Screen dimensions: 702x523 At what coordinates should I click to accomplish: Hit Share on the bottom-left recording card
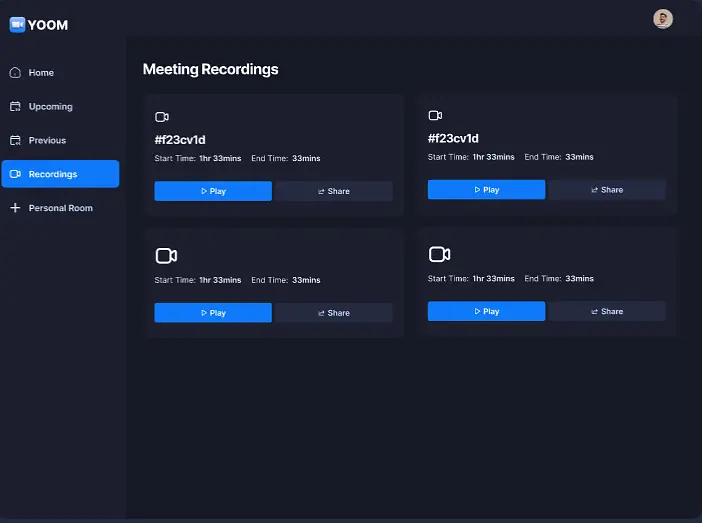click(334, 313)
